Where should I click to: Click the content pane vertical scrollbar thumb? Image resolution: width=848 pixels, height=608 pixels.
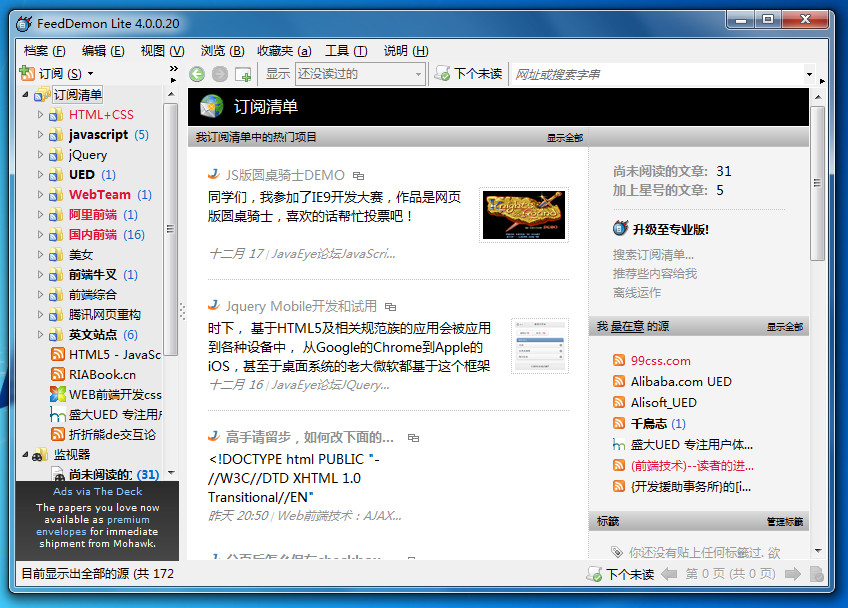pyautogui.click(x=817, y=183)
